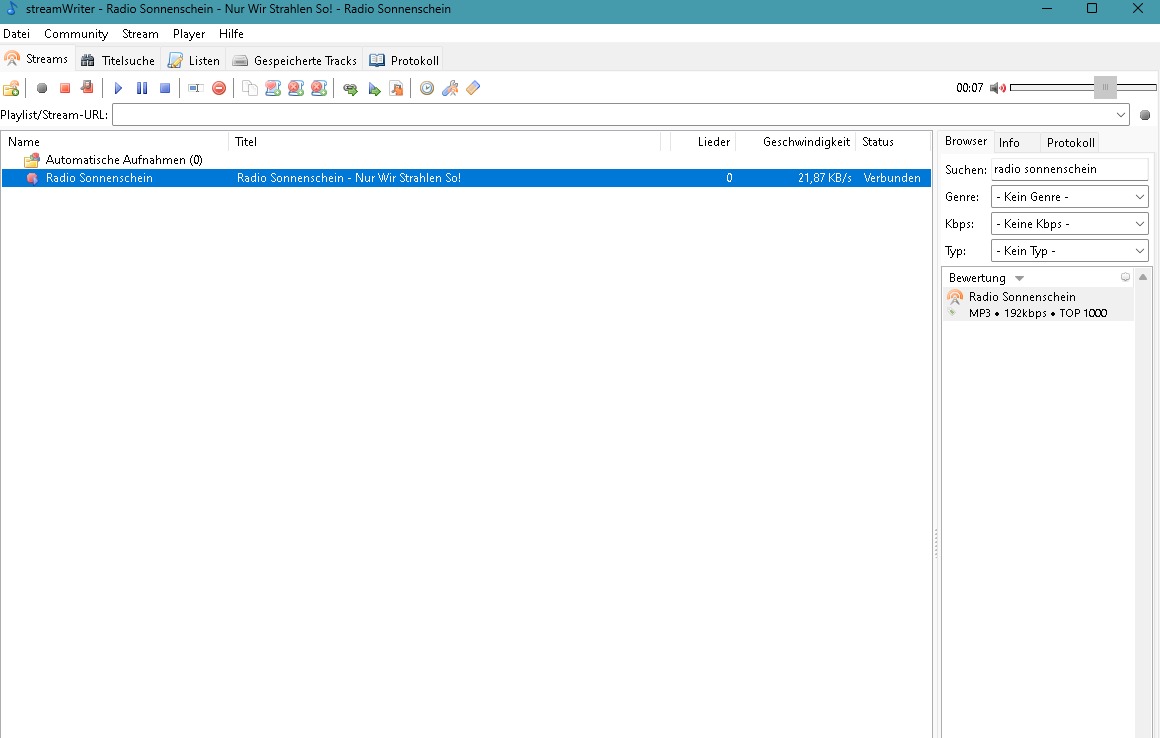Open the Stream menu

click(x=141, y=34)
